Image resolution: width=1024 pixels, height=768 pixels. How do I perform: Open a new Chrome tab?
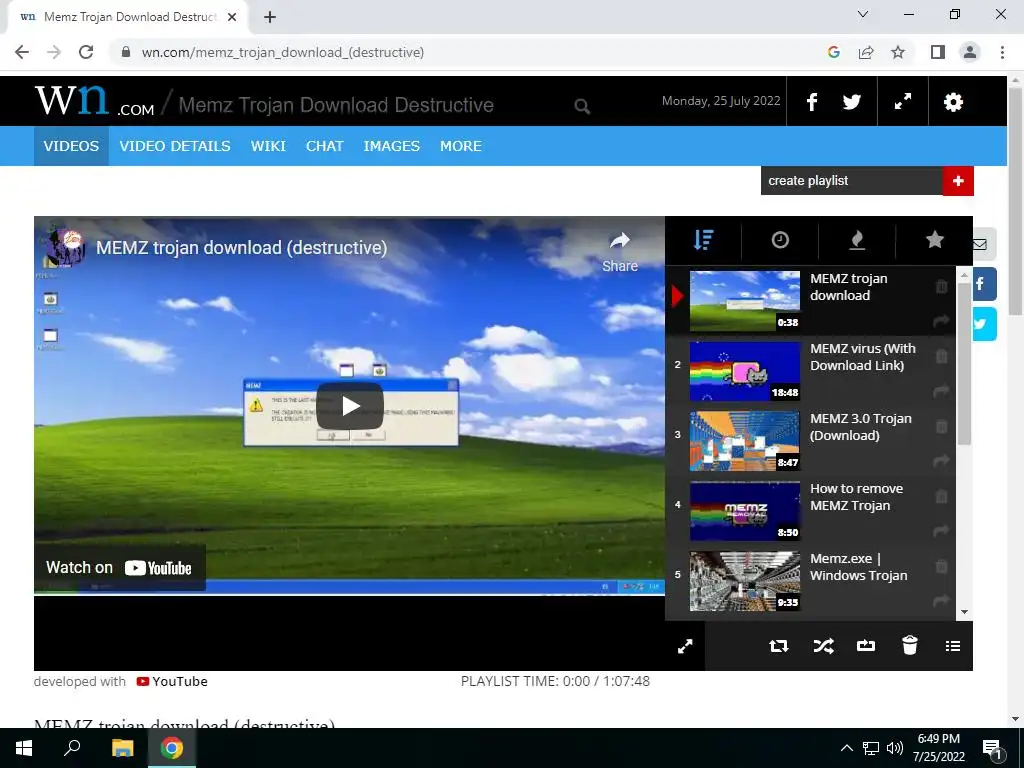270,17
